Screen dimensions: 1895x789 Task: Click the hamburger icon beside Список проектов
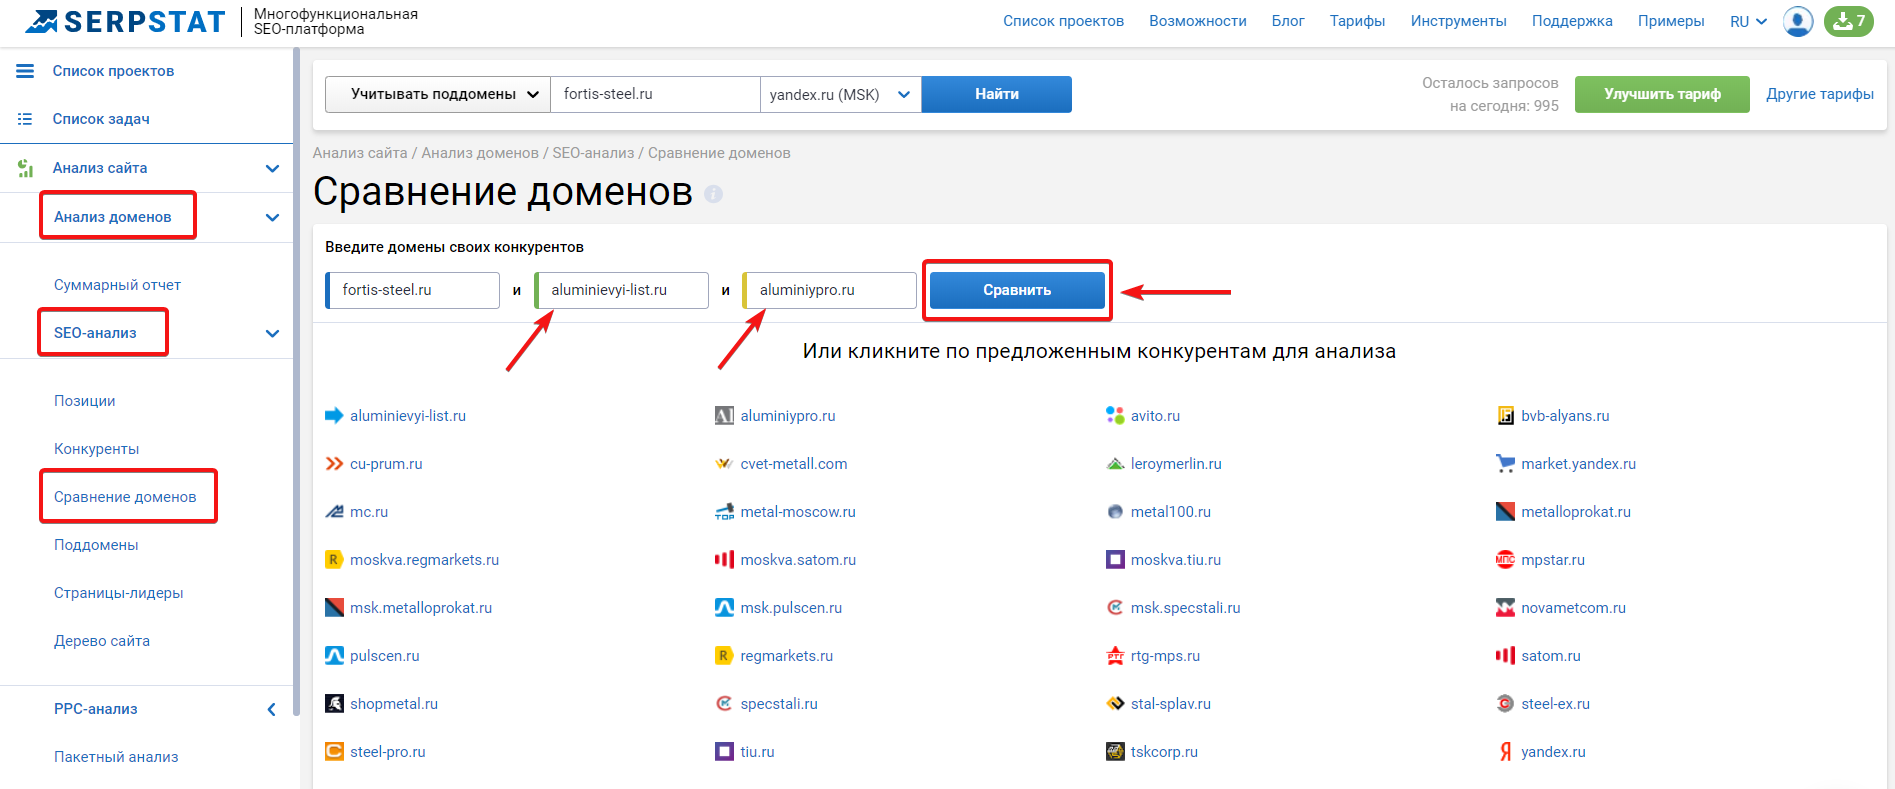[x=25, y=71]
